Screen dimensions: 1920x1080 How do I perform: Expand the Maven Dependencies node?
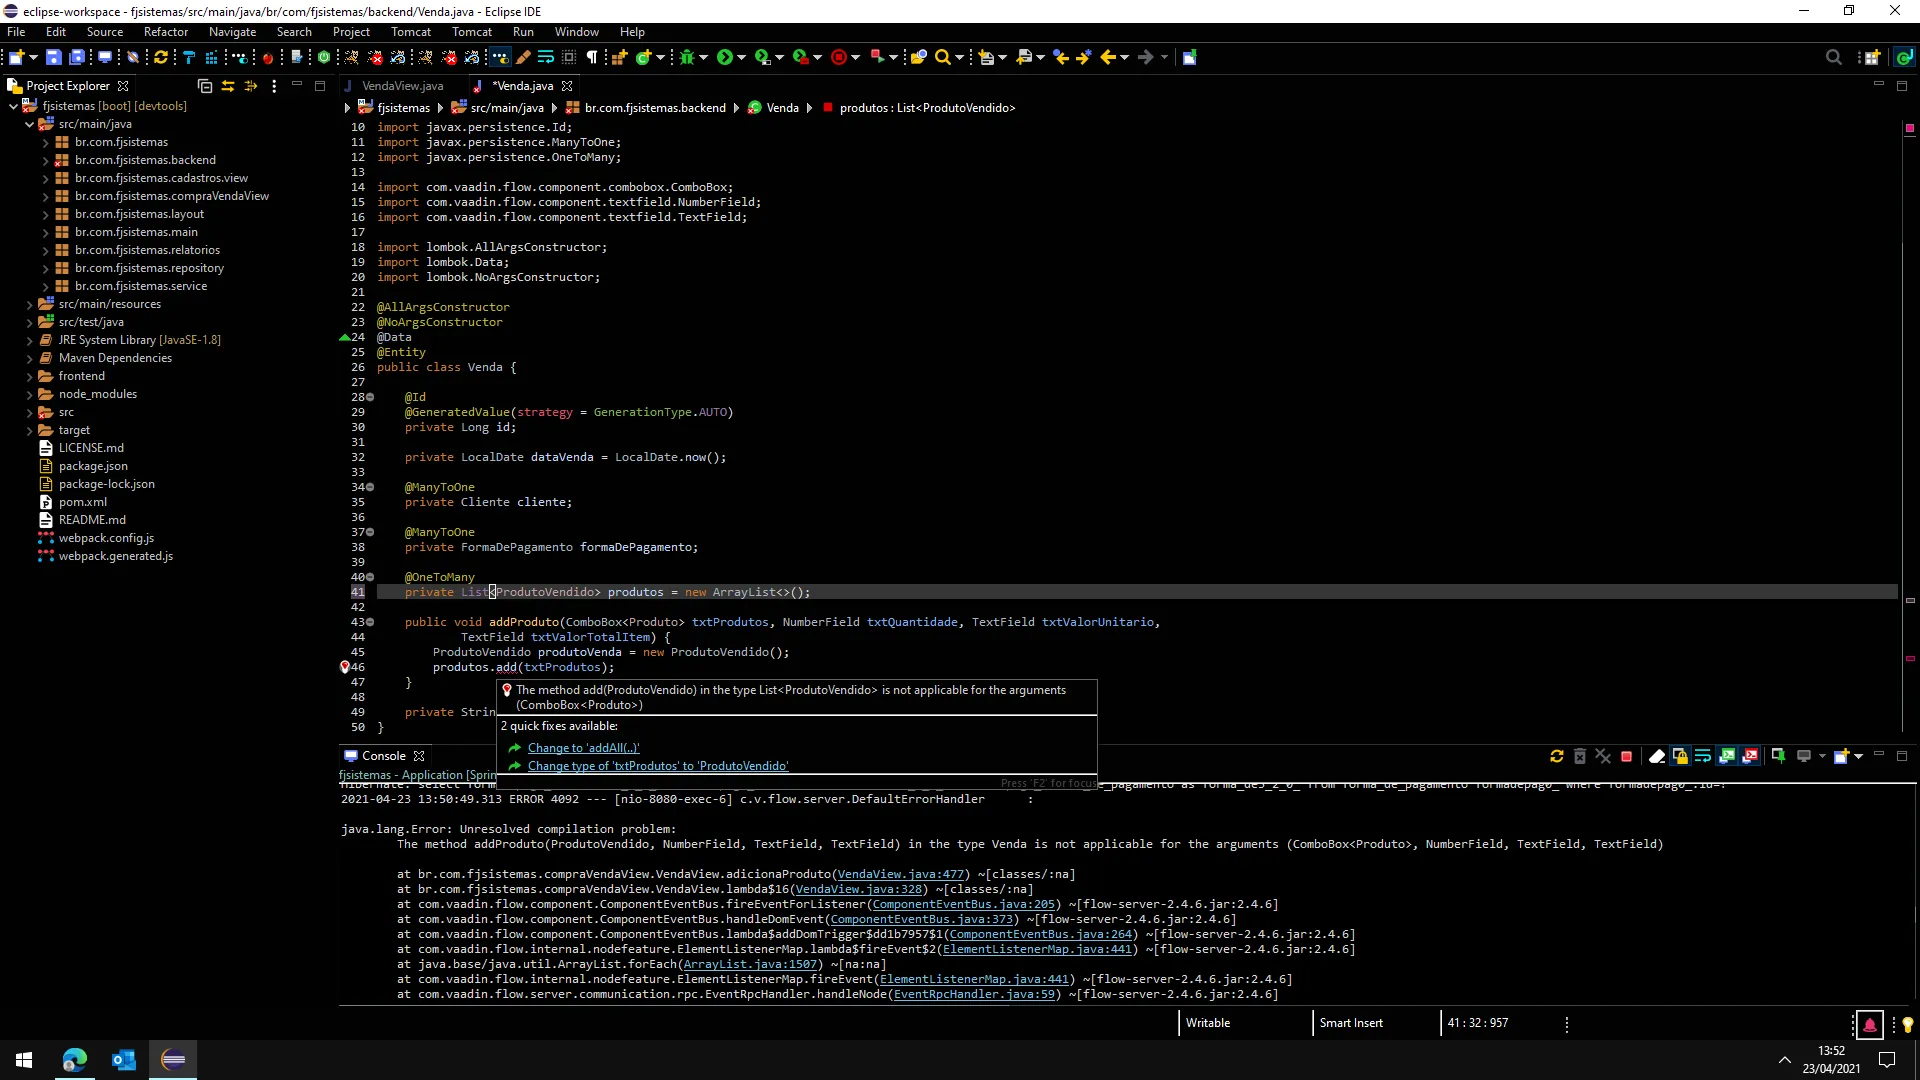[x=29, y=358]
